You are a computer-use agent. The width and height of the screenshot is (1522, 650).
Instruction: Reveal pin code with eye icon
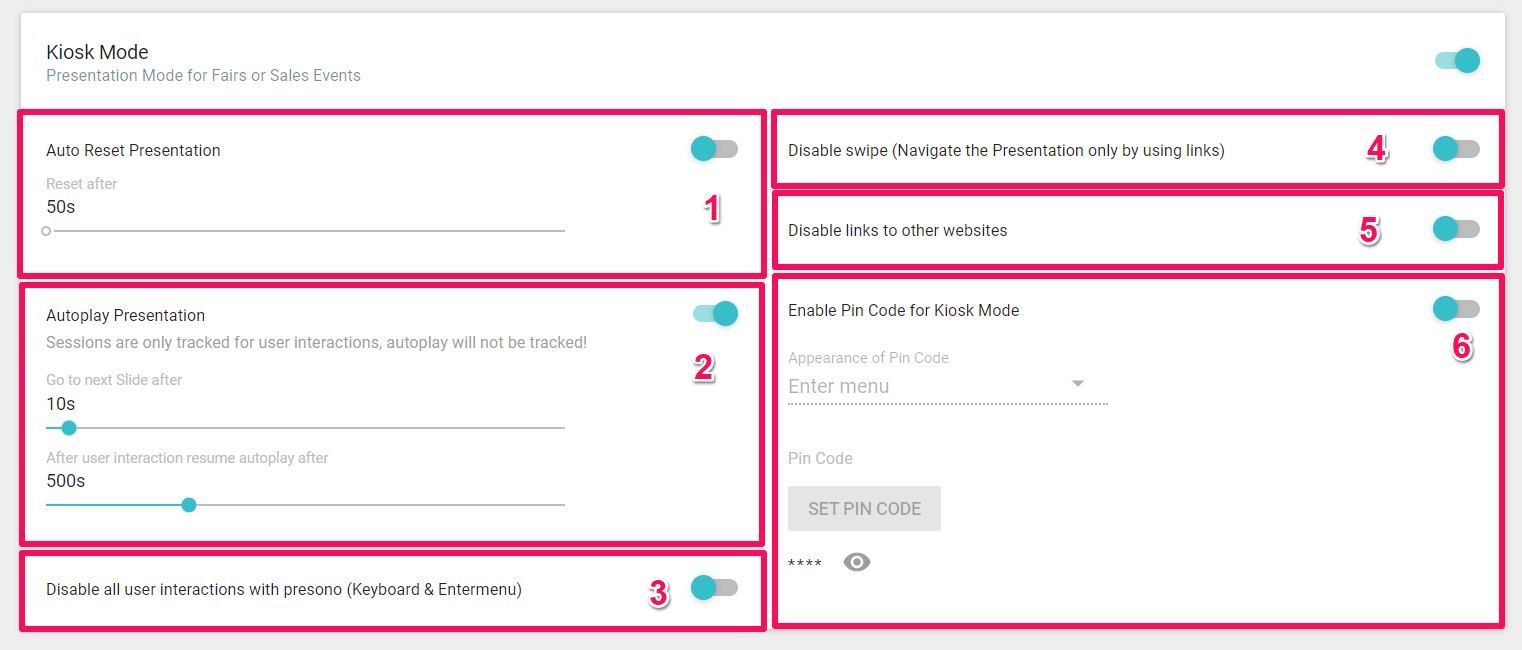coord(857,562)
